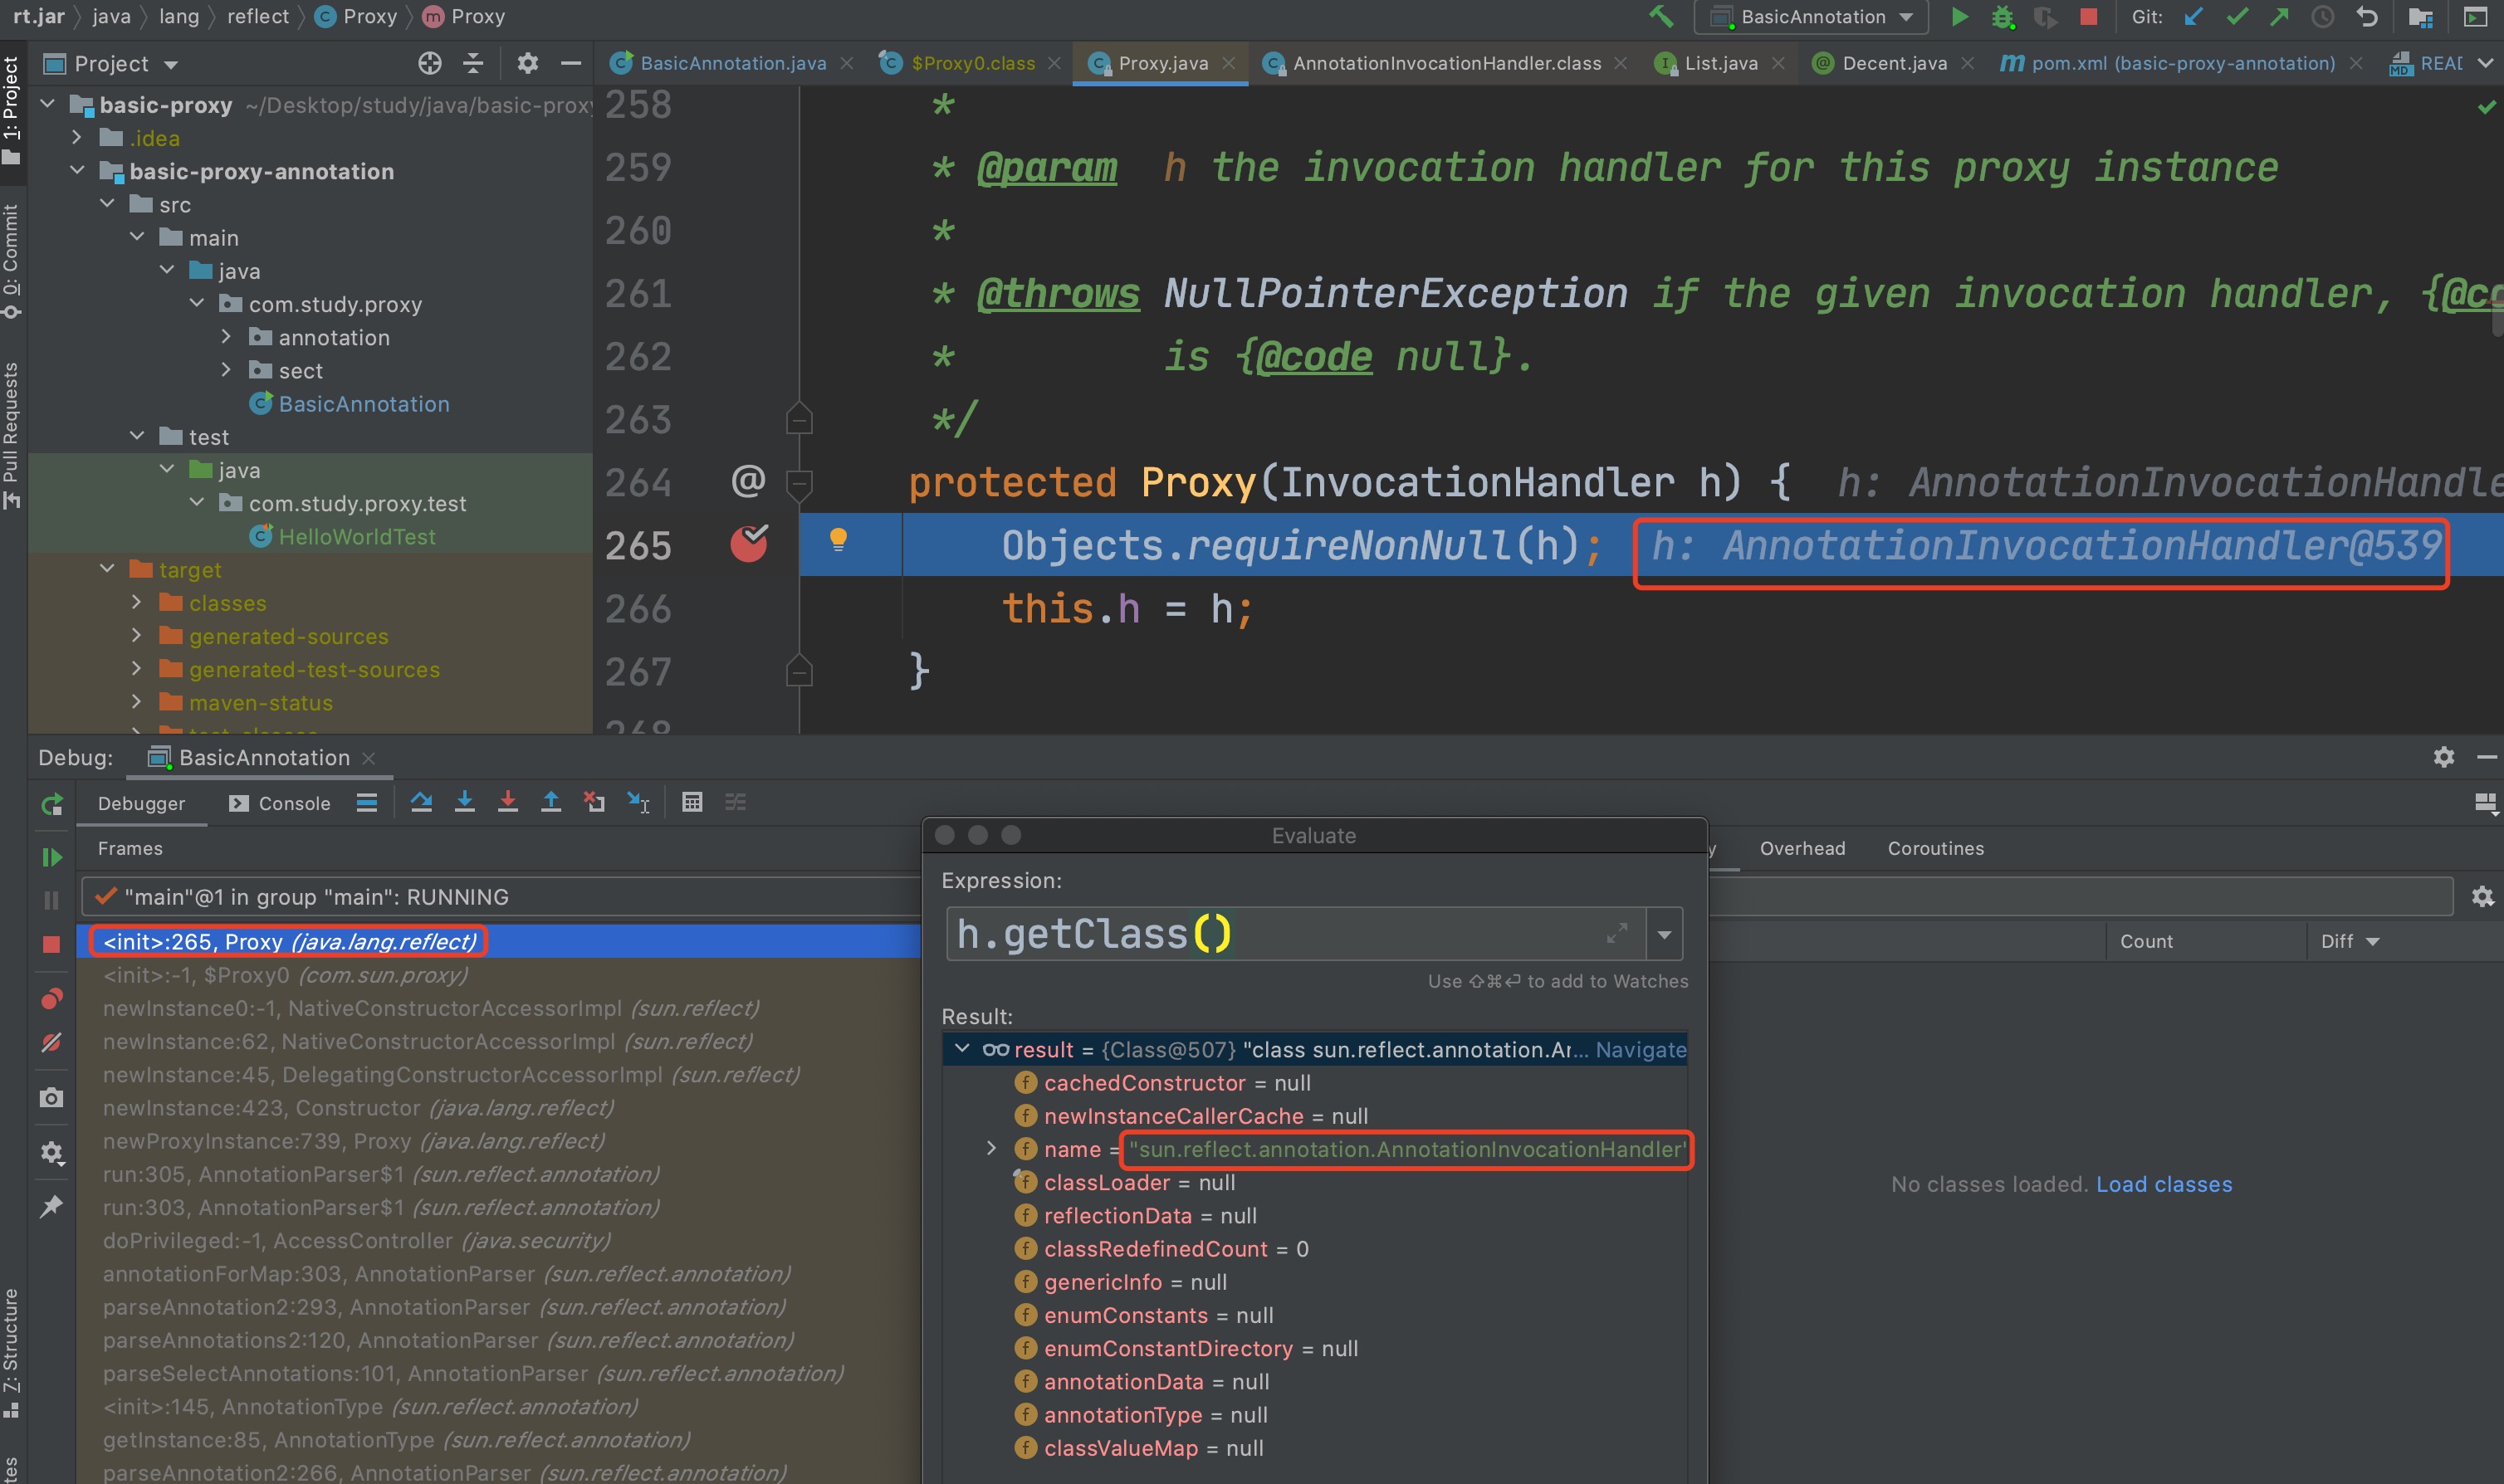Open the Overhead tab
2504x1484 pixels.
[x=1802, y=848]
